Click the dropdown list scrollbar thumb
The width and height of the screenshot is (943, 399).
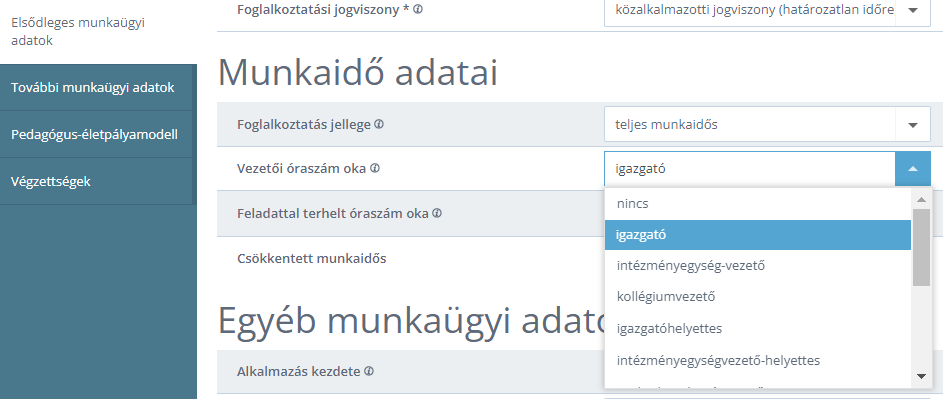coord(921,247)
